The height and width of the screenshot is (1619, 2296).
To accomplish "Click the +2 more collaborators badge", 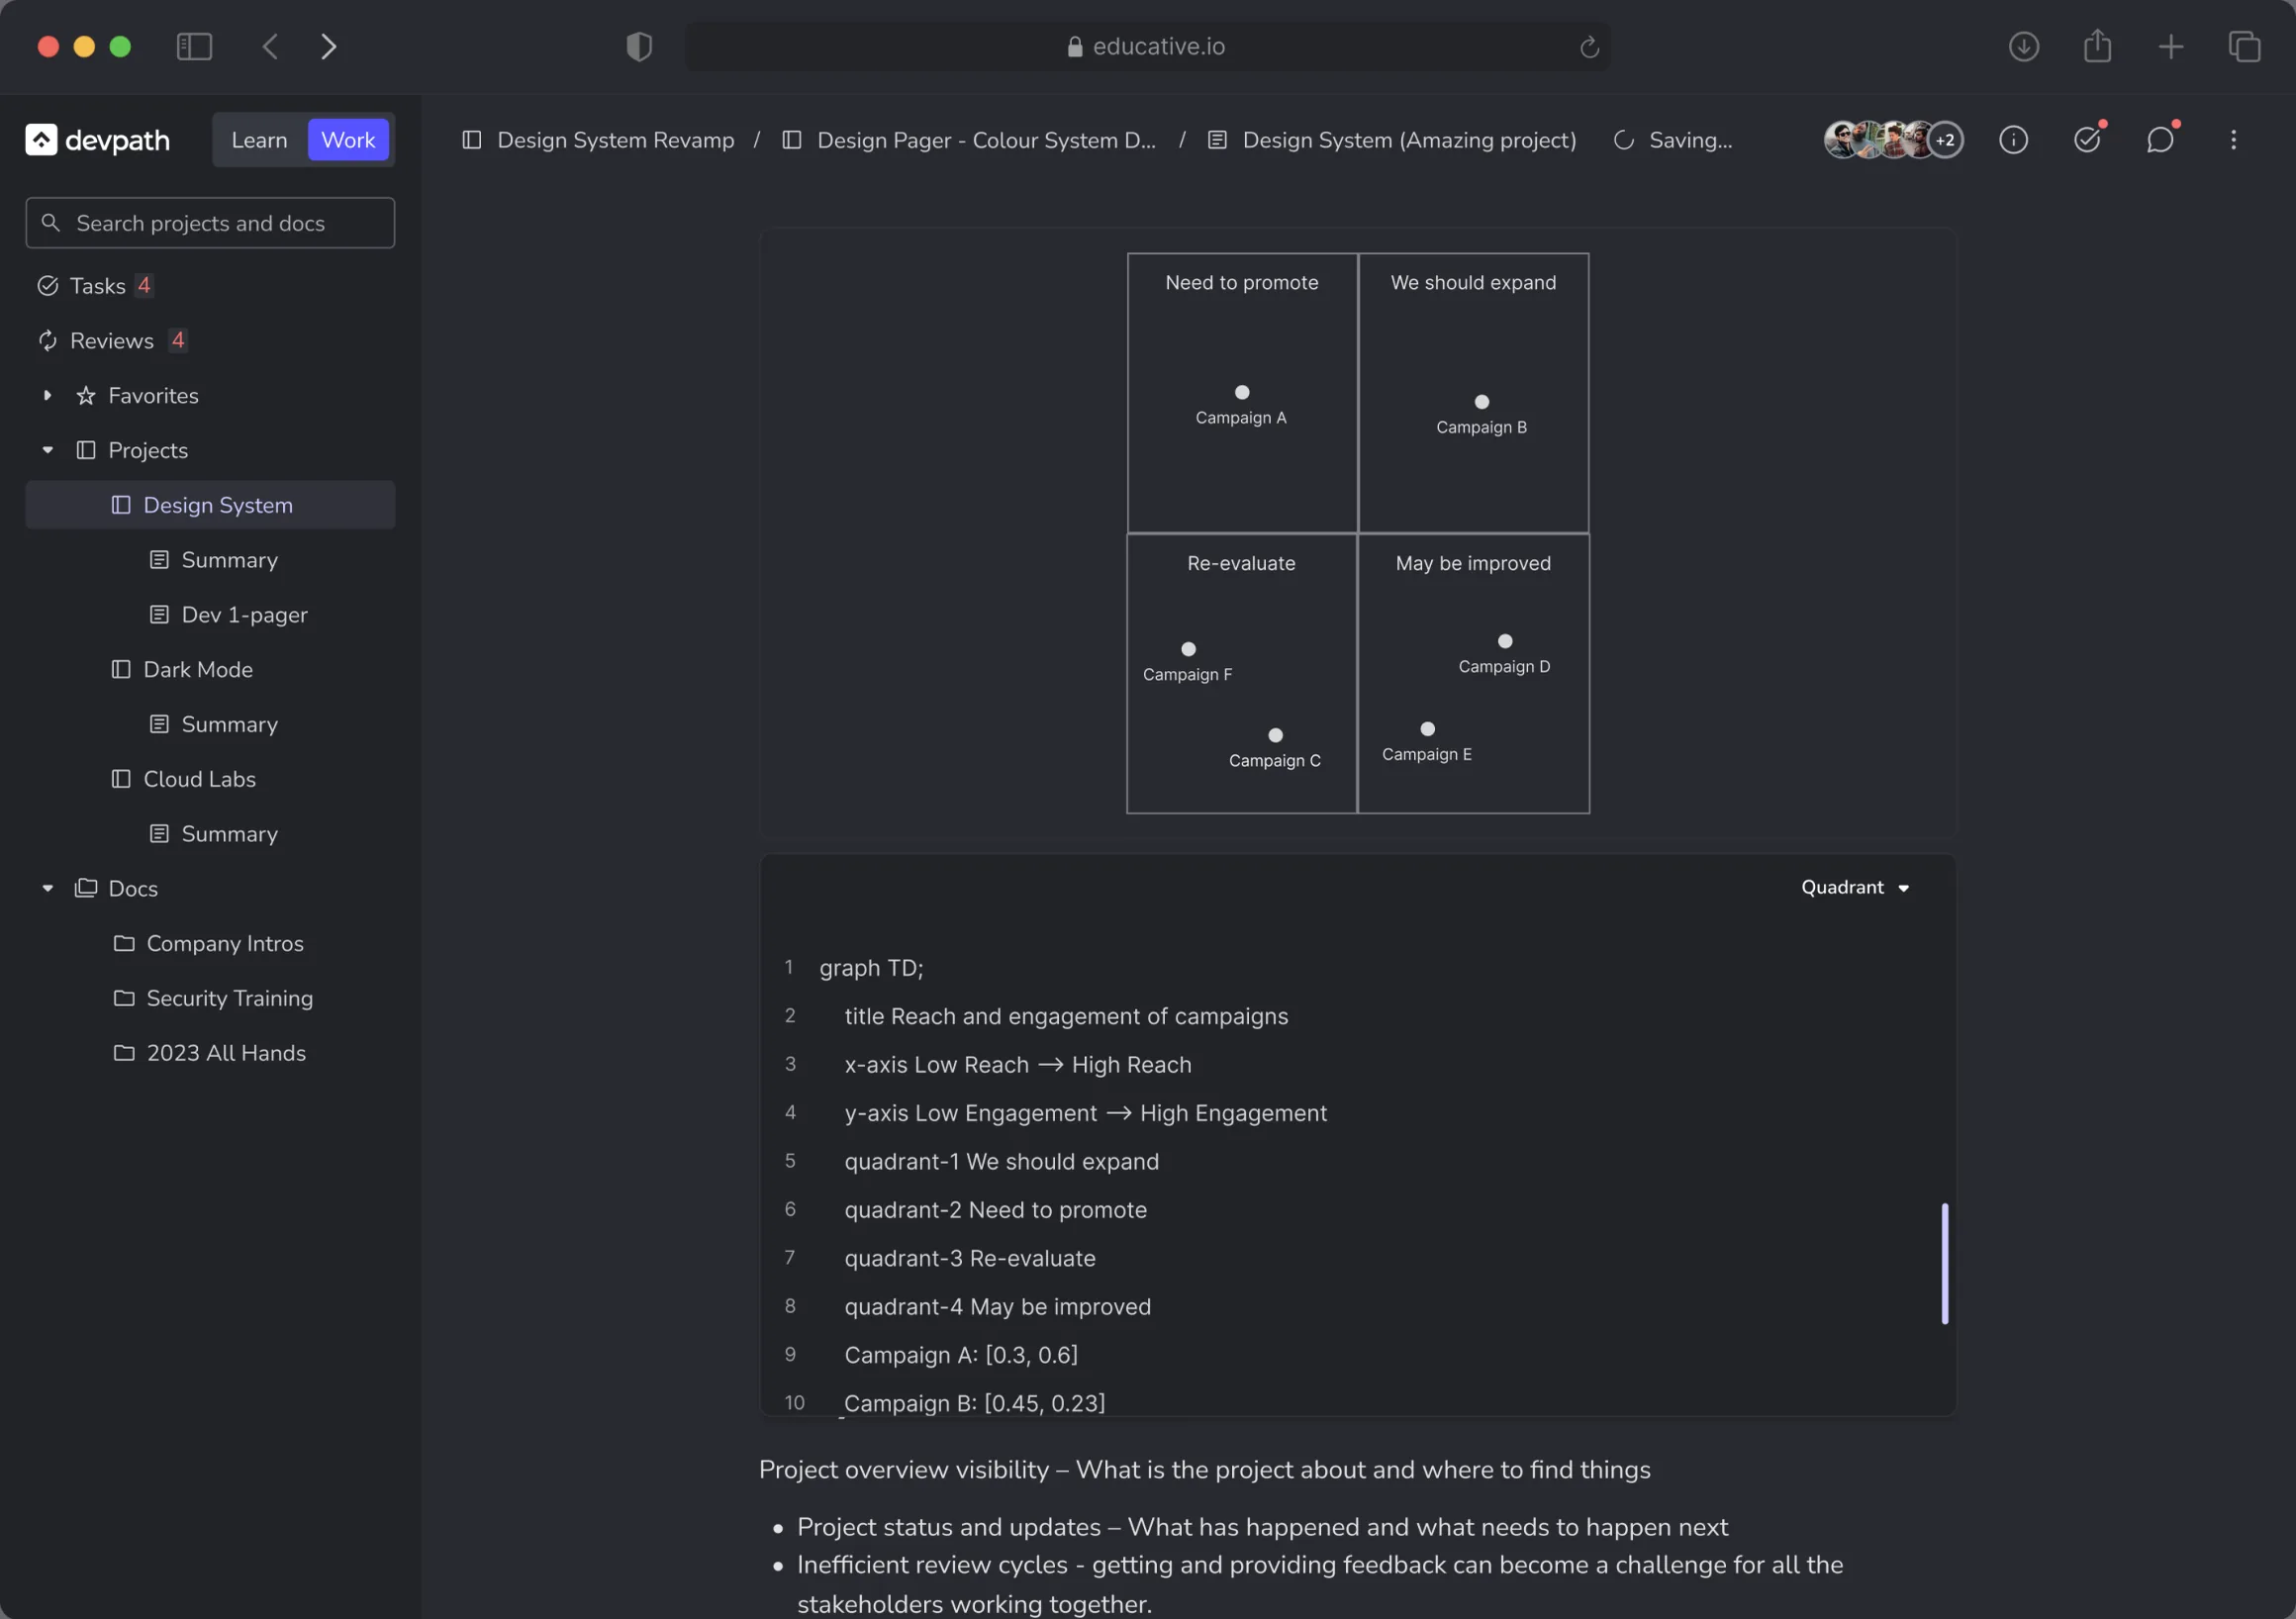I will pyautogui.click(x=1945, y=140).
